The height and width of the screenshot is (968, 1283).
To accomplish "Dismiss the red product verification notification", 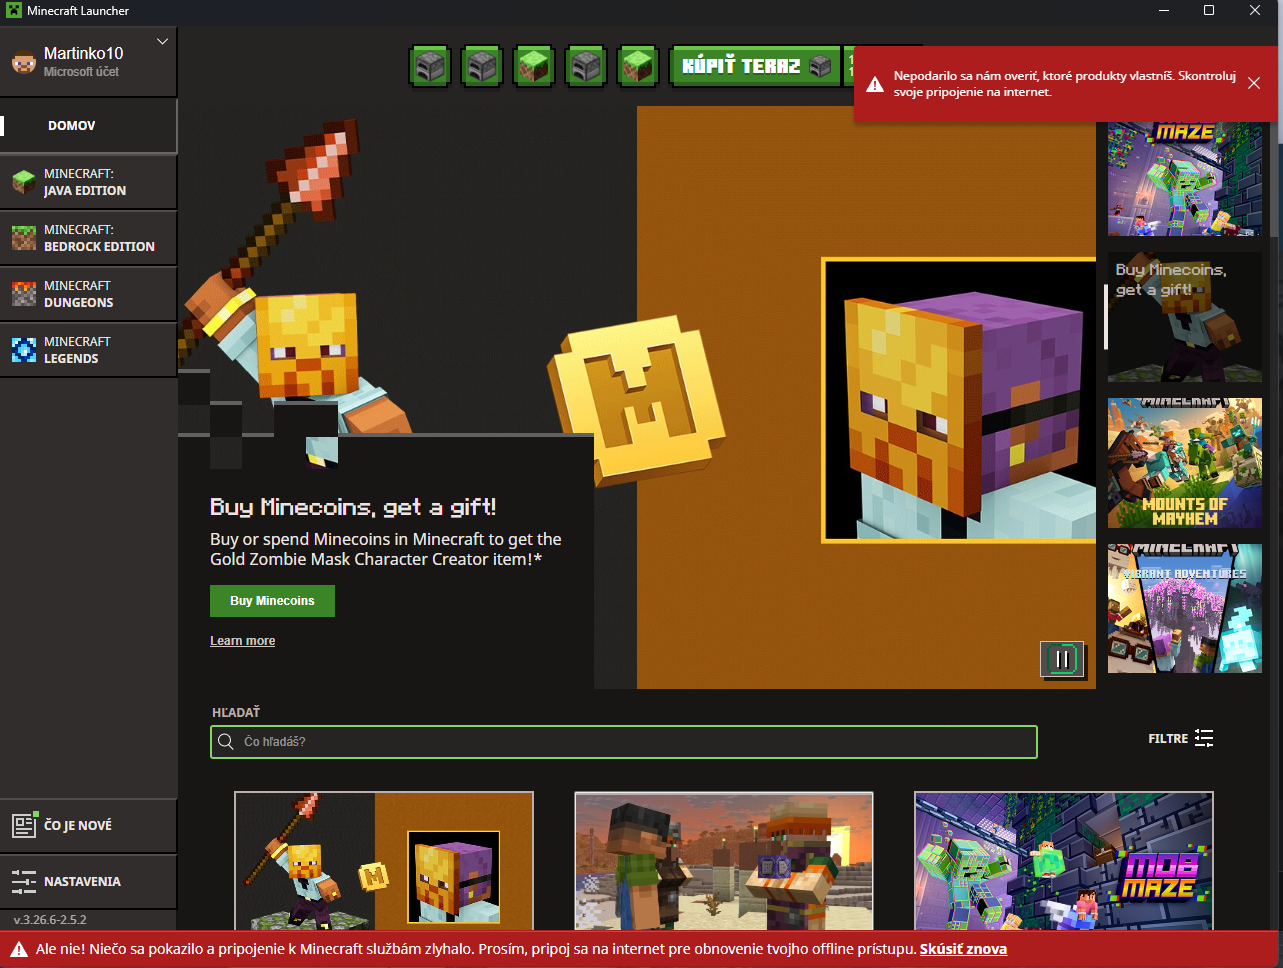I will 1254,83.
